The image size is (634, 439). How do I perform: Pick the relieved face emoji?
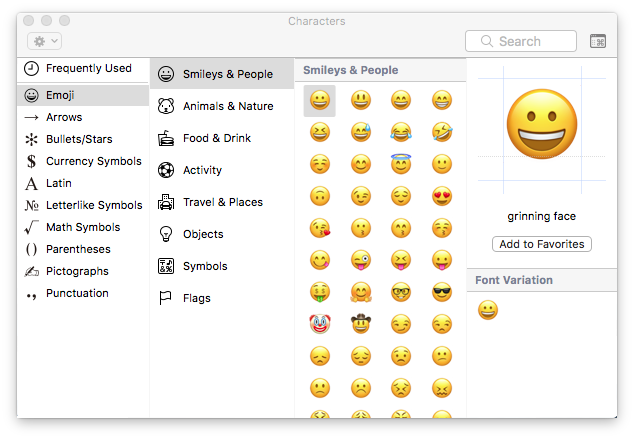[401, 196]
